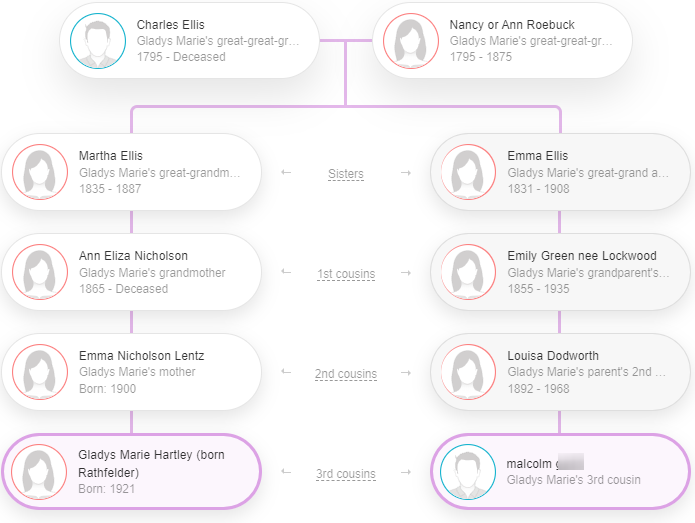The width and height of the screenshot is (695, 523).
Task: Click Gladys Marie Hartley's avatar icon
Action: click(x=39, y=472)
